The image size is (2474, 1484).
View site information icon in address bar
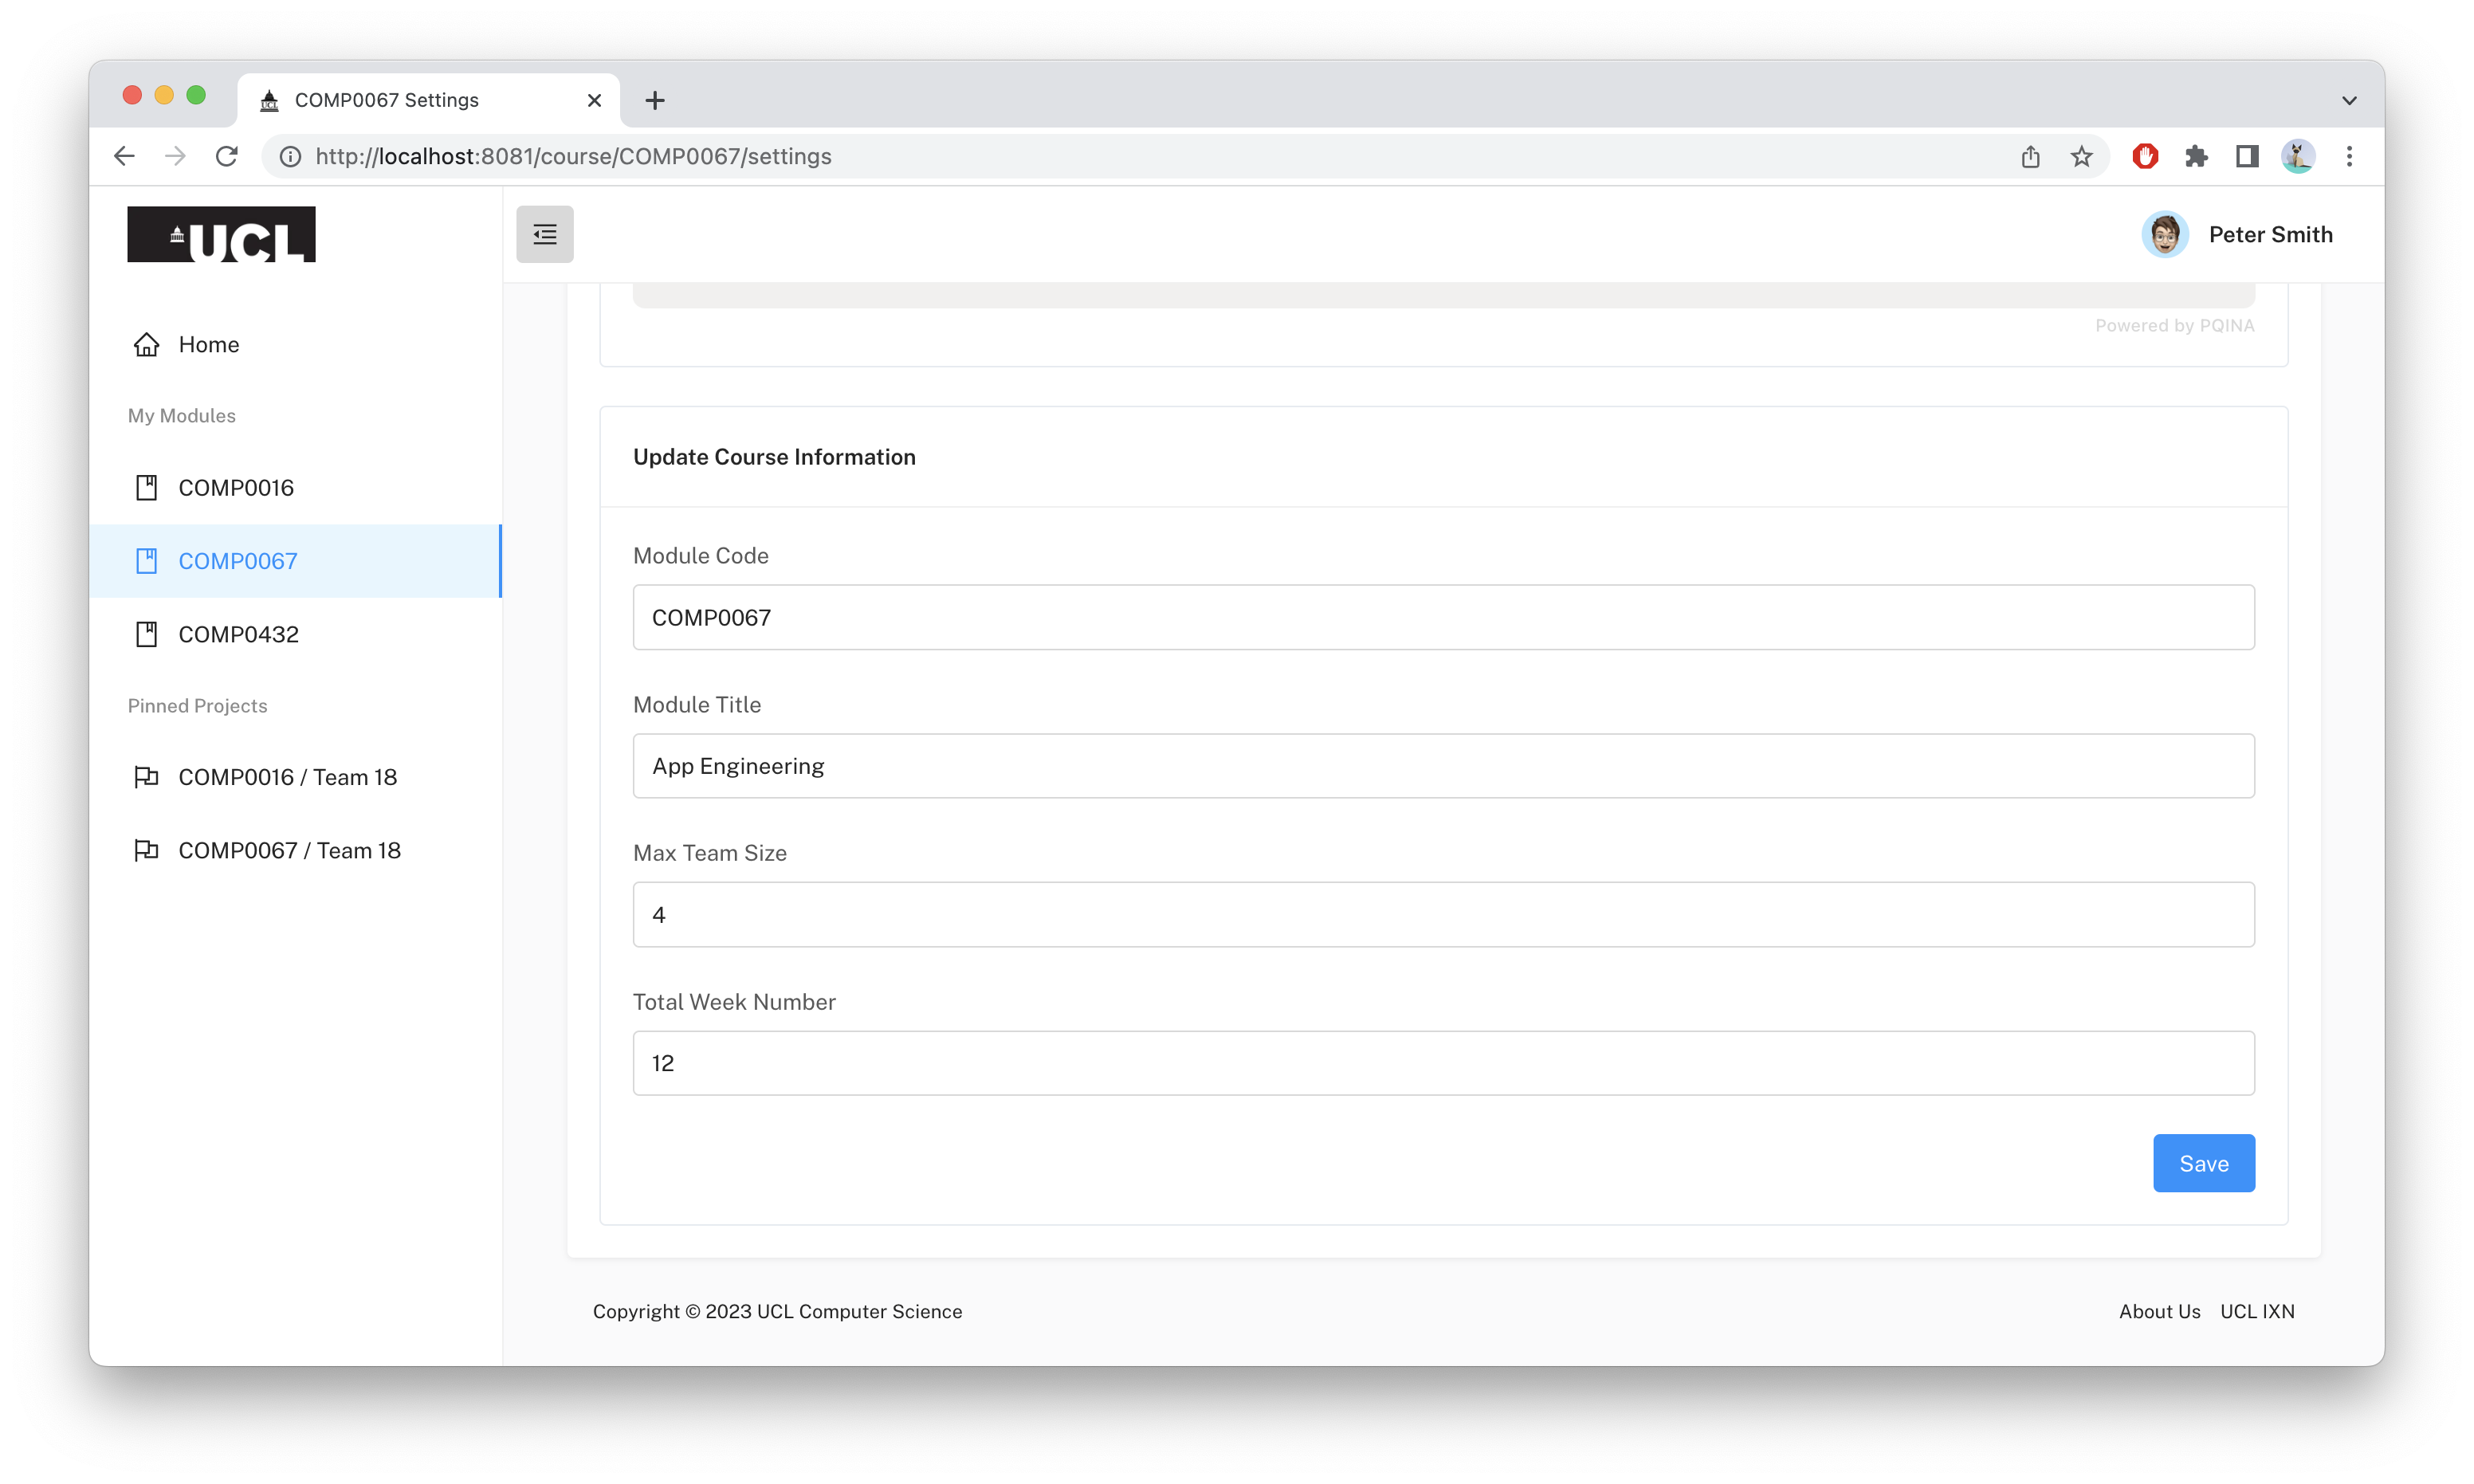click(x=290, y=156)
